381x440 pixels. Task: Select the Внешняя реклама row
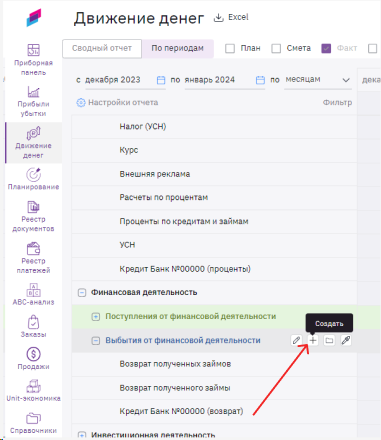pyautogui.click(x=214, y=174)
